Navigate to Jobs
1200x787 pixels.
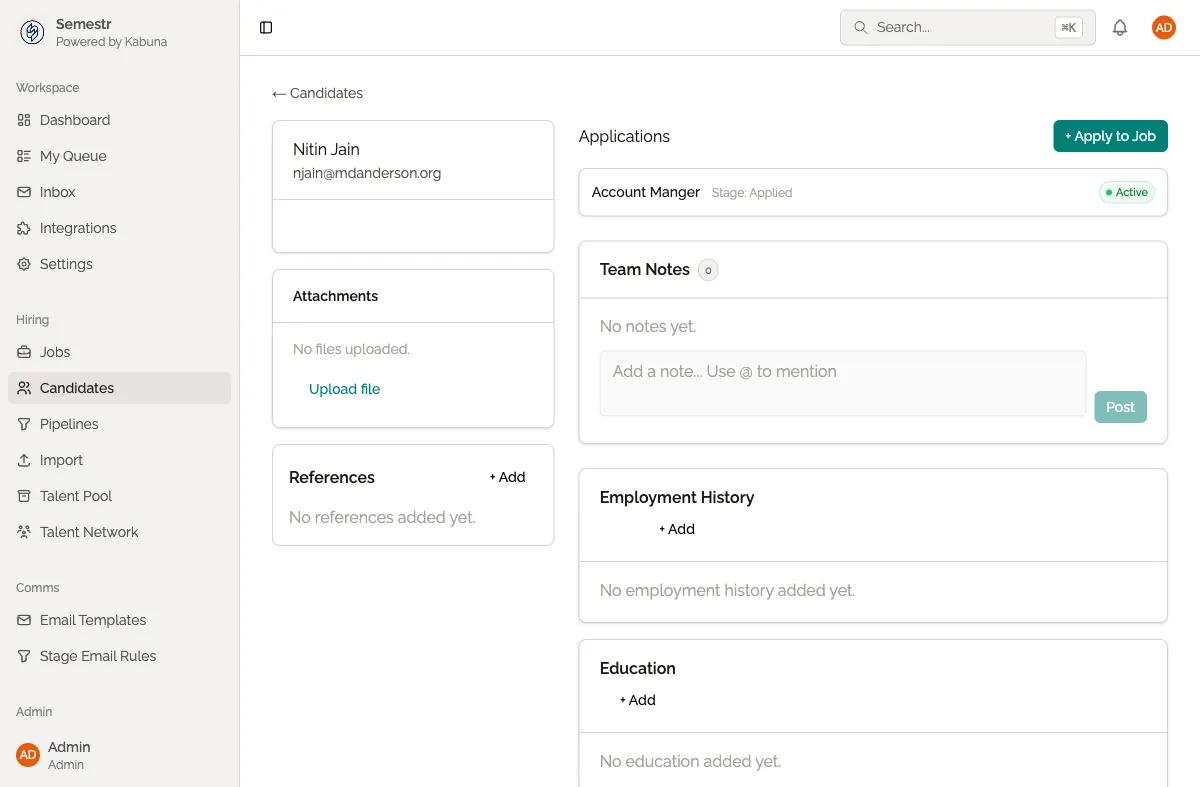55,352
